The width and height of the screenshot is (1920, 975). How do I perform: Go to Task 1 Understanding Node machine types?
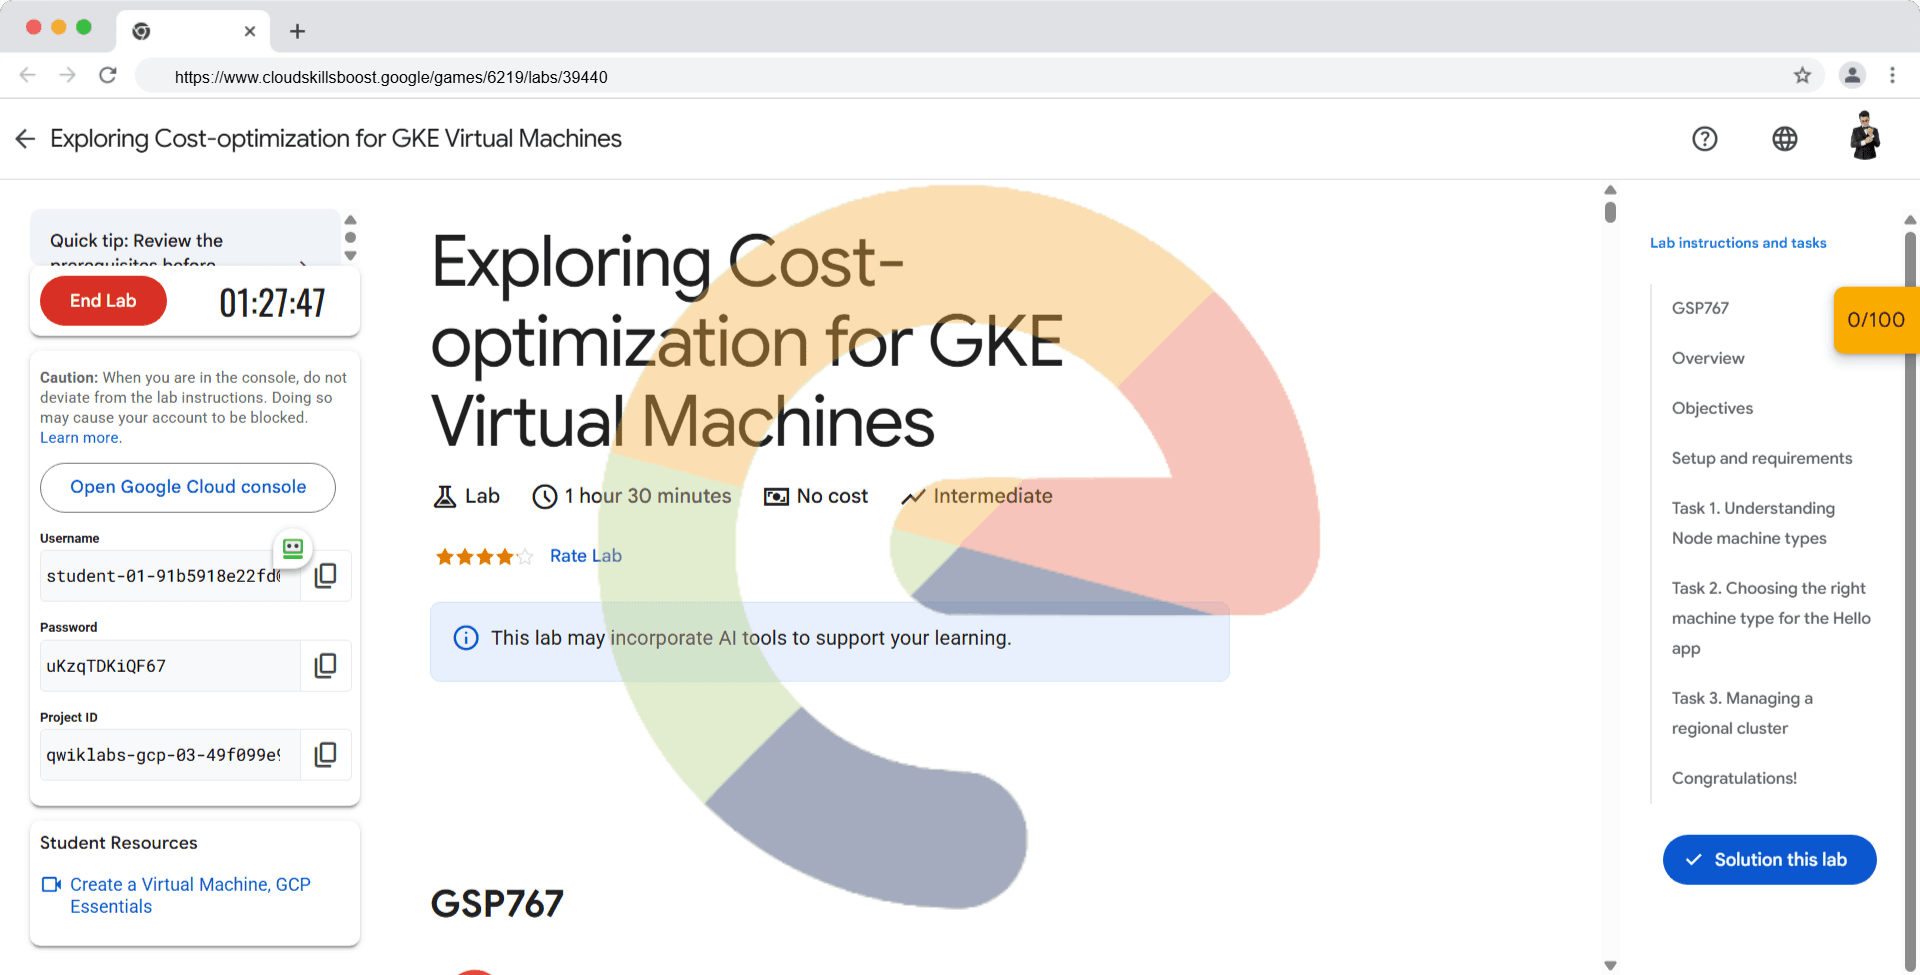pos(1753,523)
